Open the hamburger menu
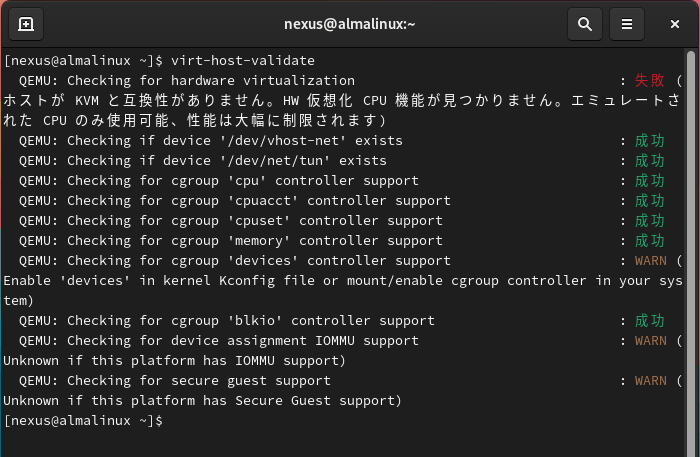 pos(627,24)
